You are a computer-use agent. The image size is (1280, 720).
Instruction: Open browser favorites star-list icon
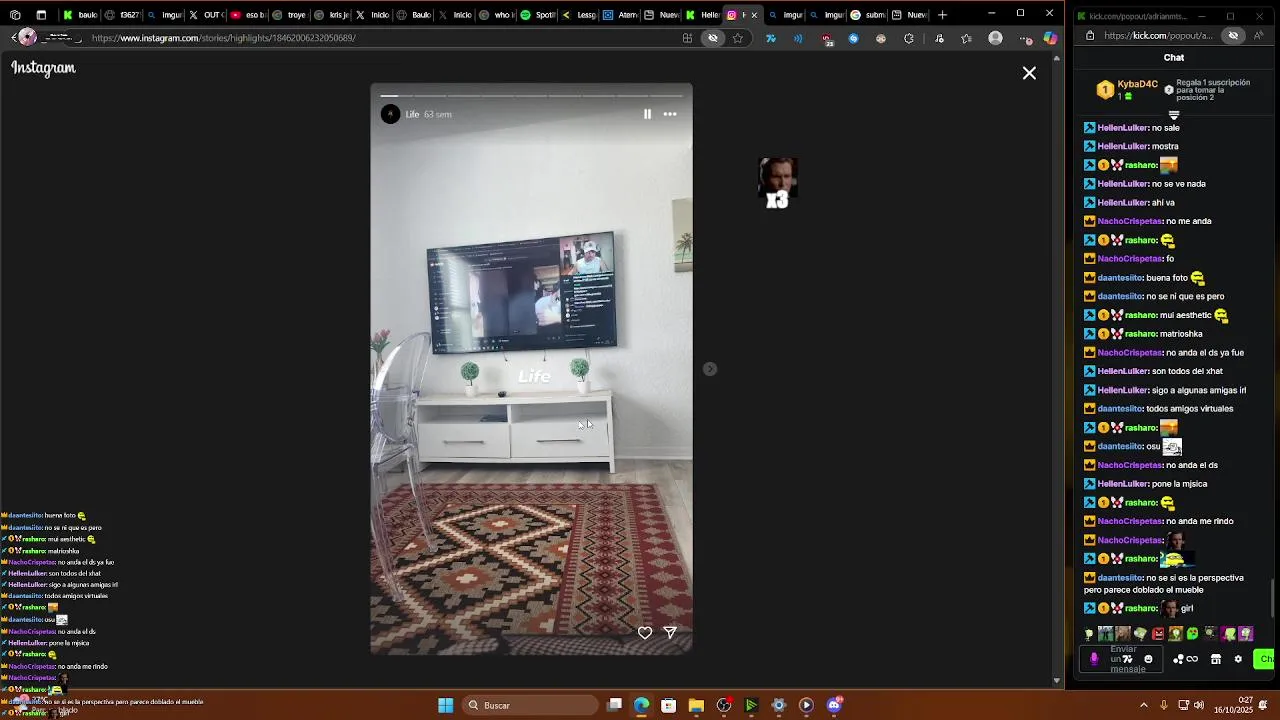966,38
